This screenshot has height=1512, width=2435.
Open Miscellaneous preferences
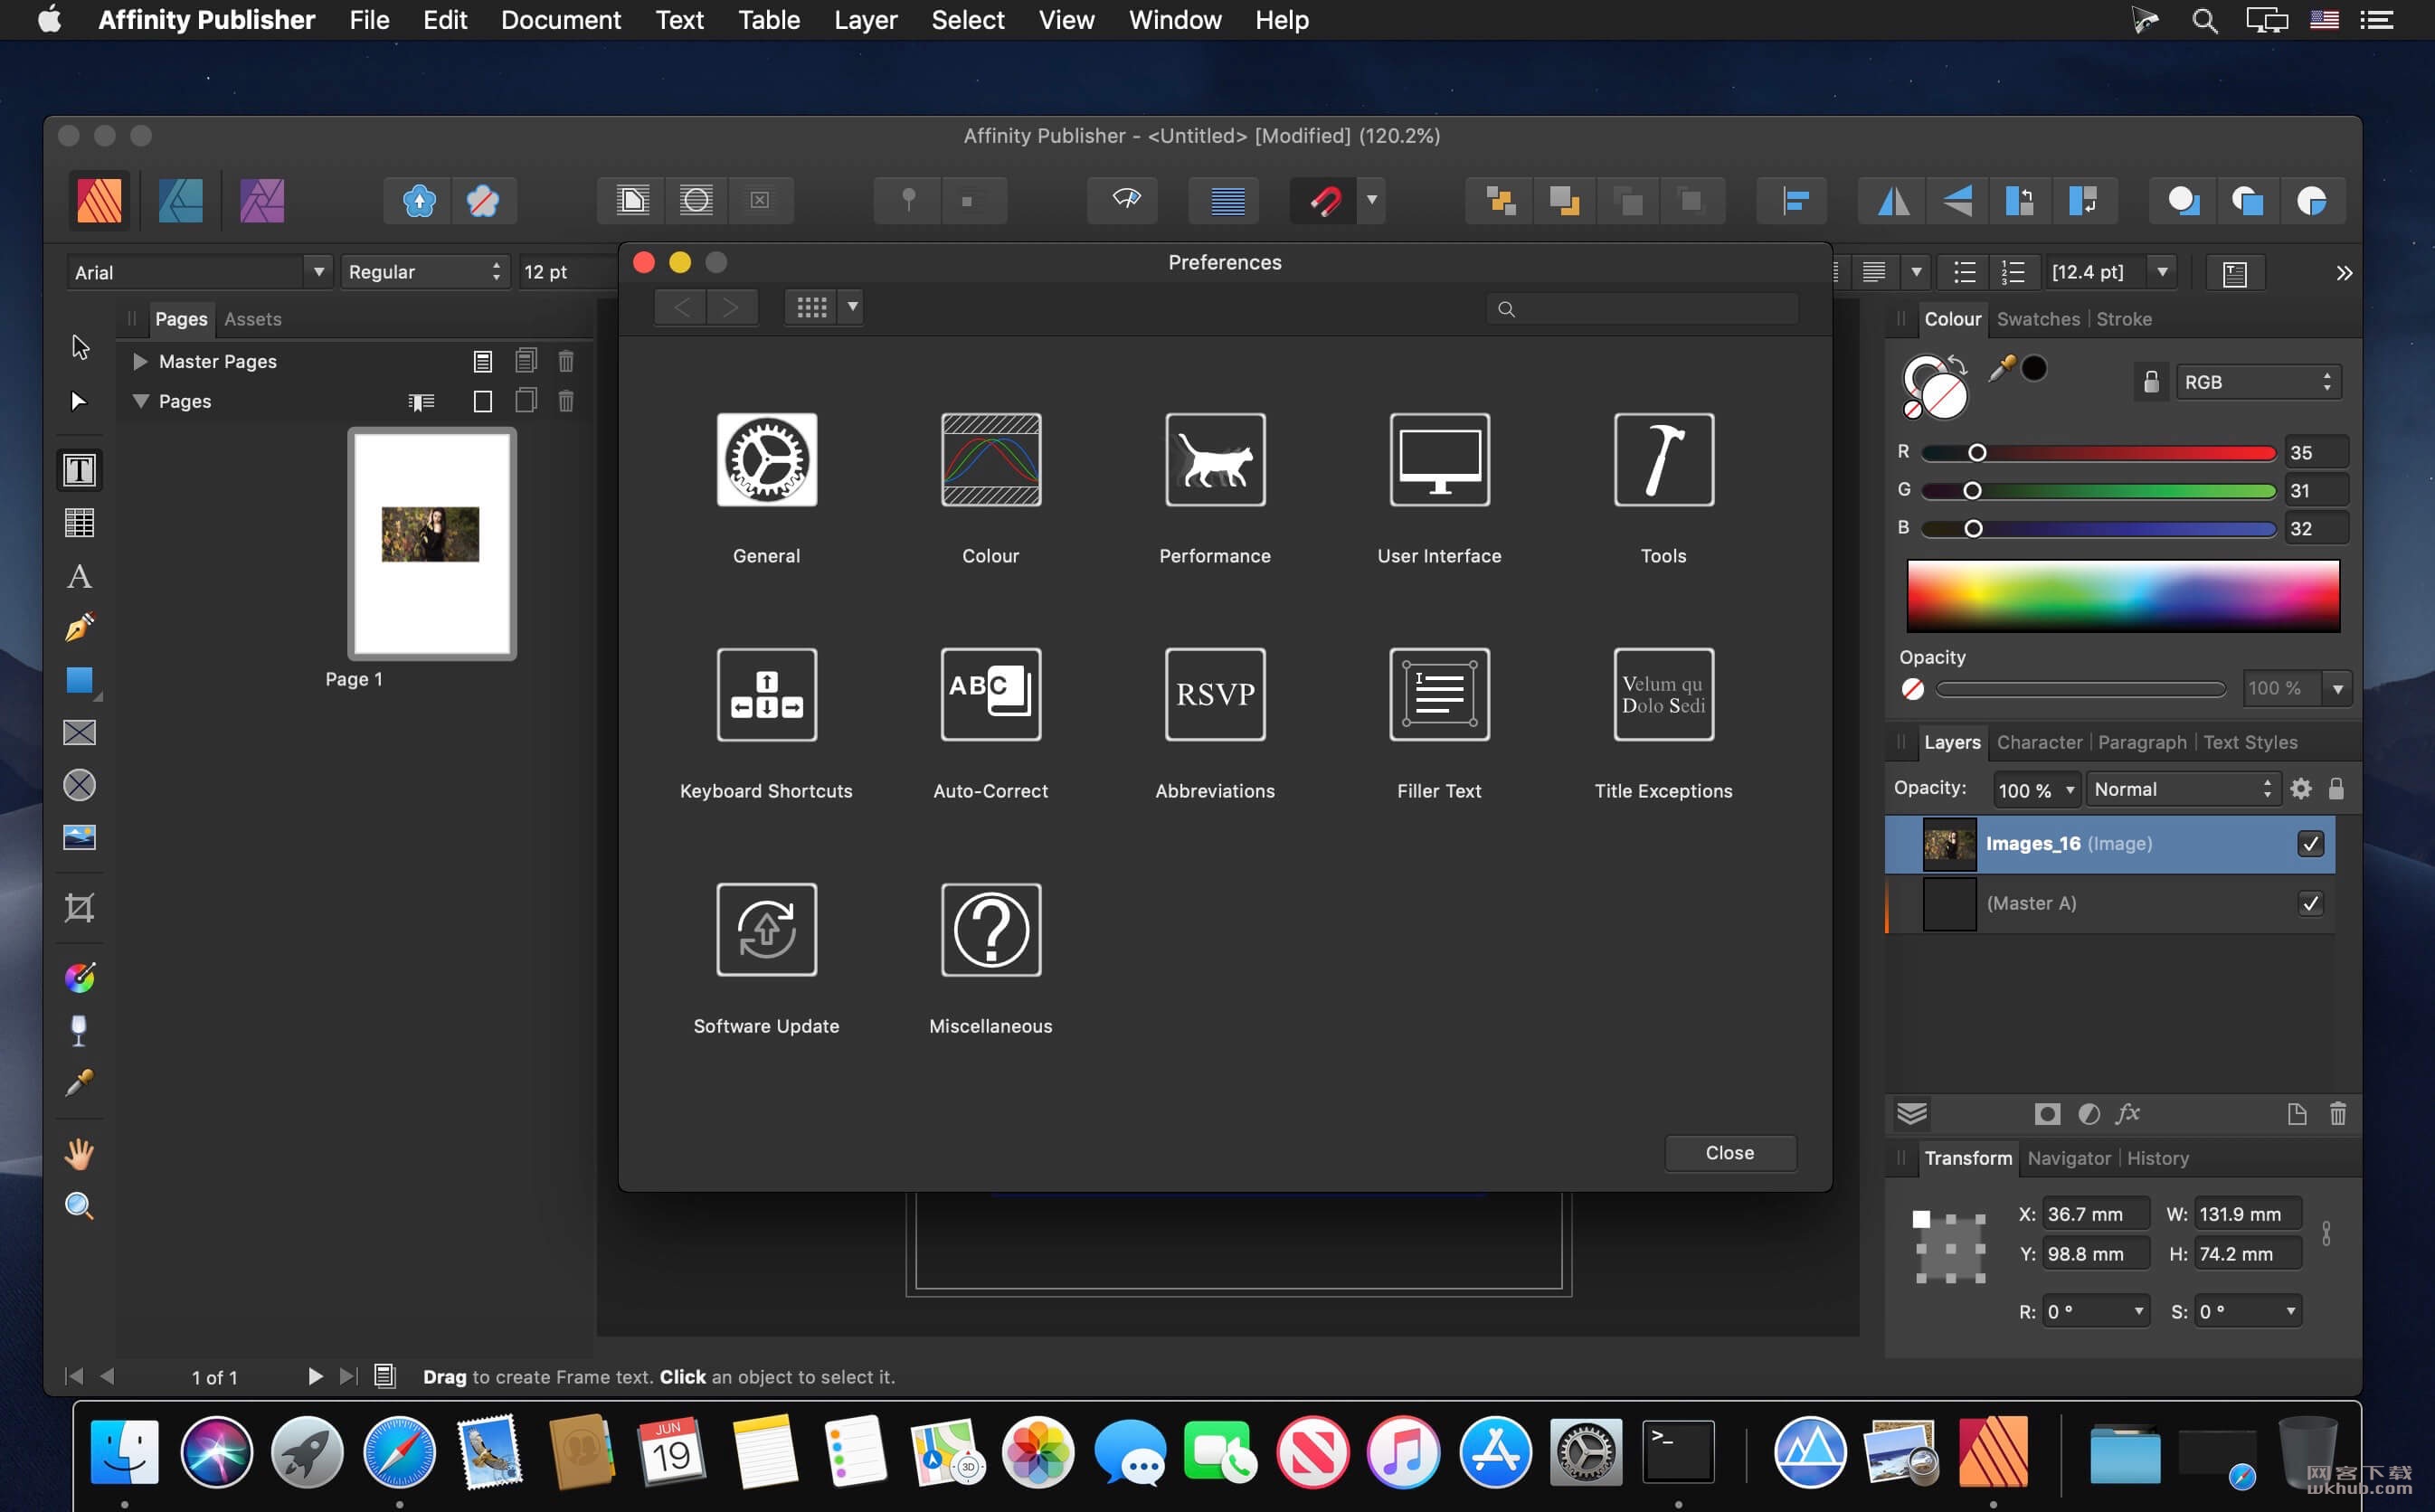click(990, 930)
